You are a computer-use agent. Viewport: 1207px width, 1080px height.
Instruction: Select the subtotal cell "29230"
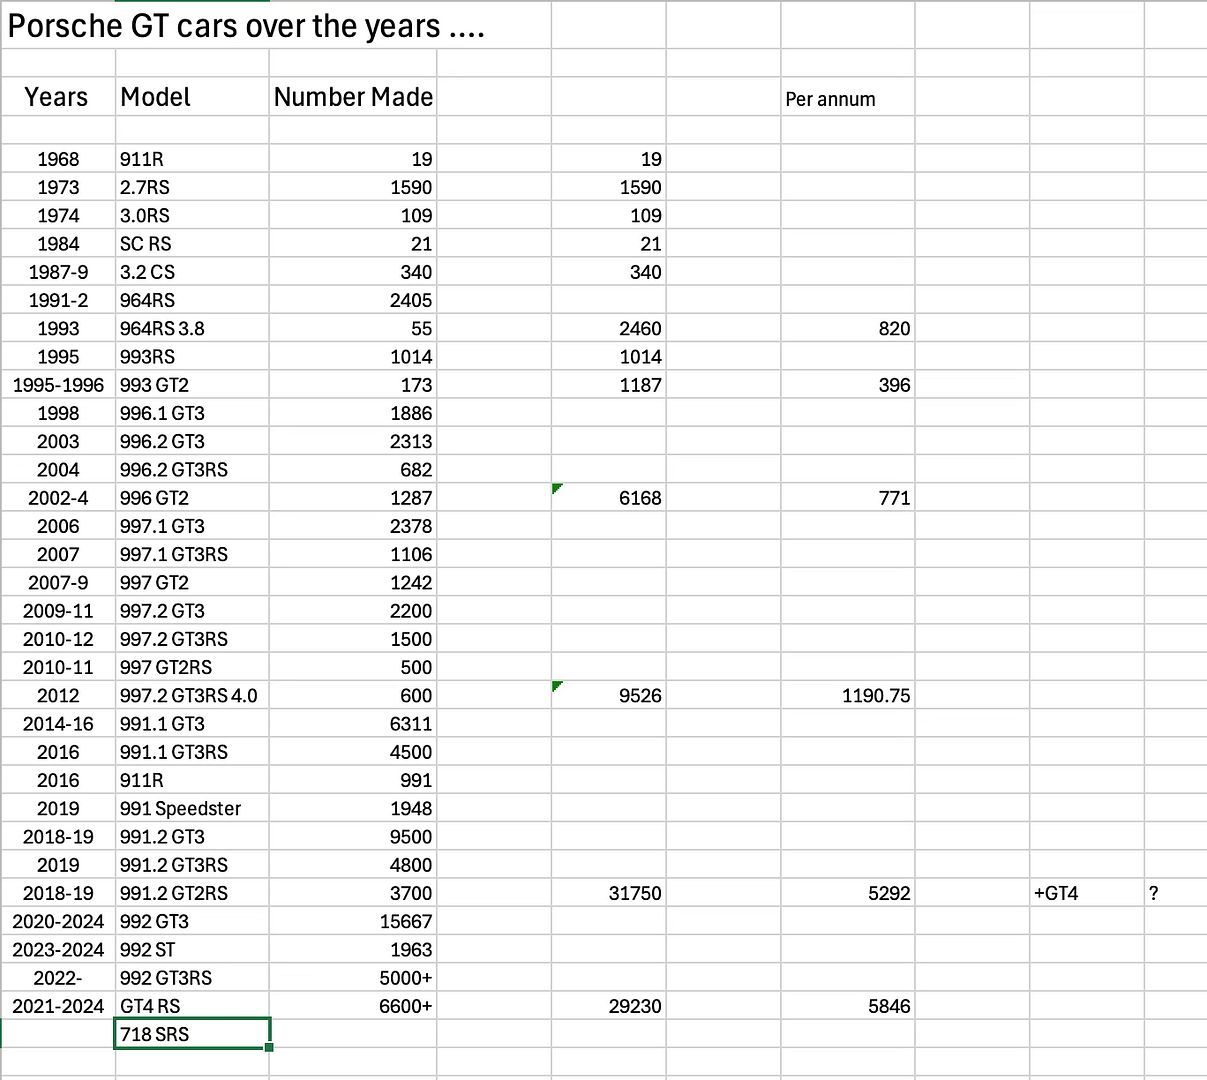tap(608, 1006)
